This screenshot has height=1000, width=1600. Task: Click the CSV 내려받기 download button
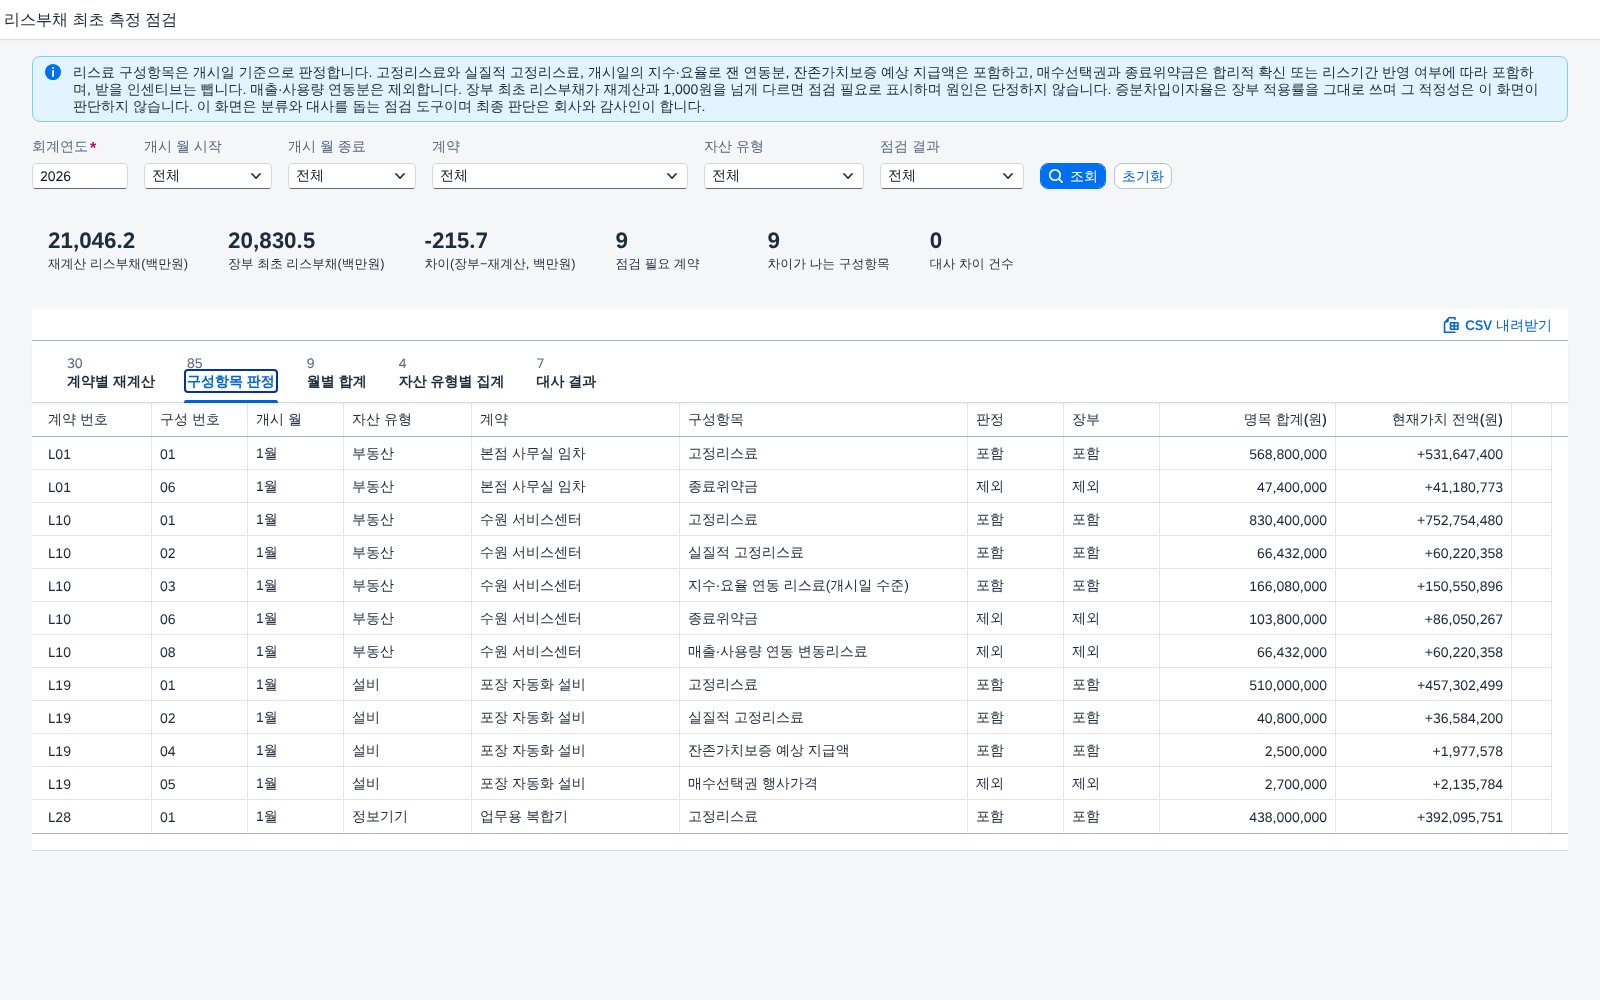tap(1497, 325)
